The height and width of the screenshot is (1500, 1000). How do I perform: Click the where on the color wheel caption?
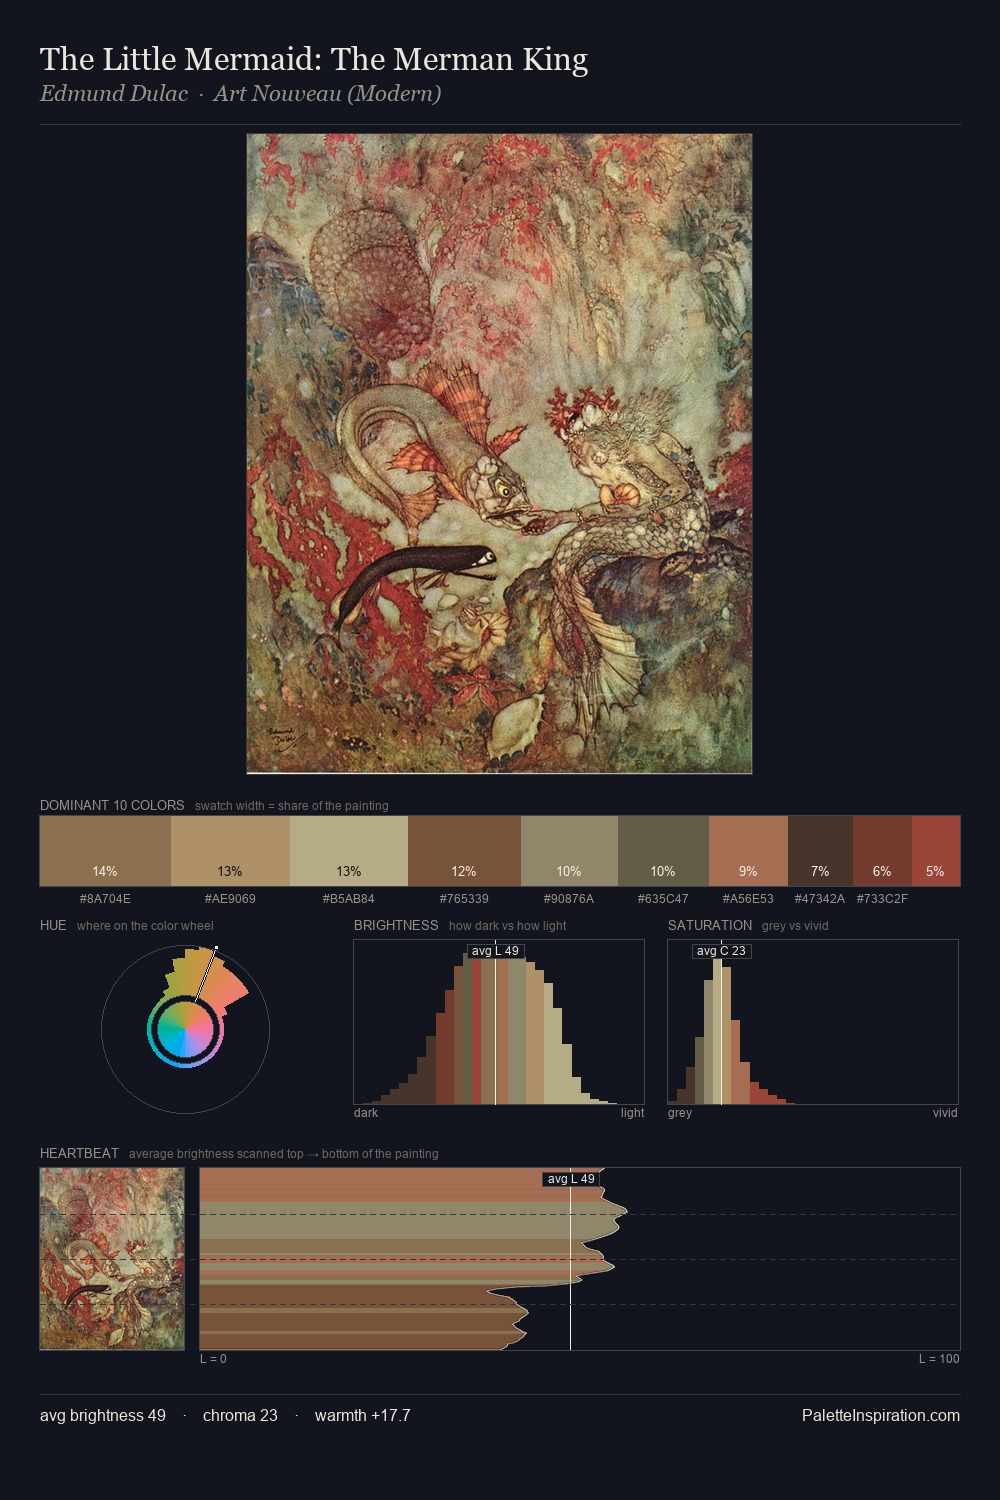(x=145, y=926)
